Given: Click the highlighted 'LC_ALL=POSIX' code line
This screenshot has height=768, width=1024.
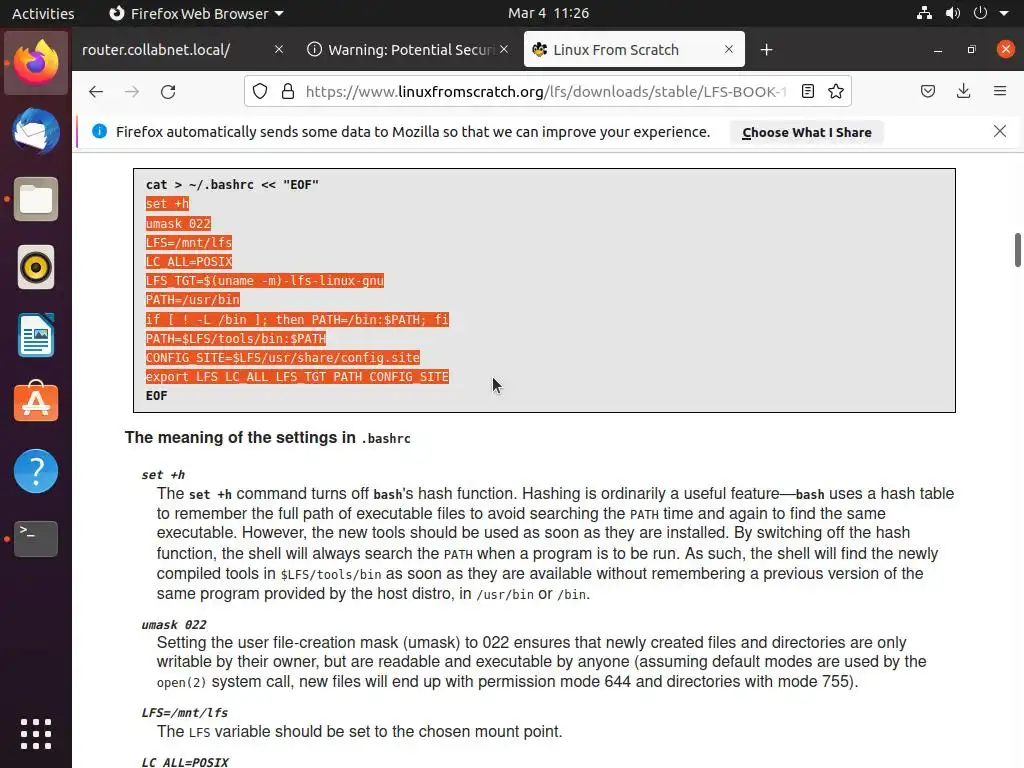Looking at the screenshot, I should point(189,261).
